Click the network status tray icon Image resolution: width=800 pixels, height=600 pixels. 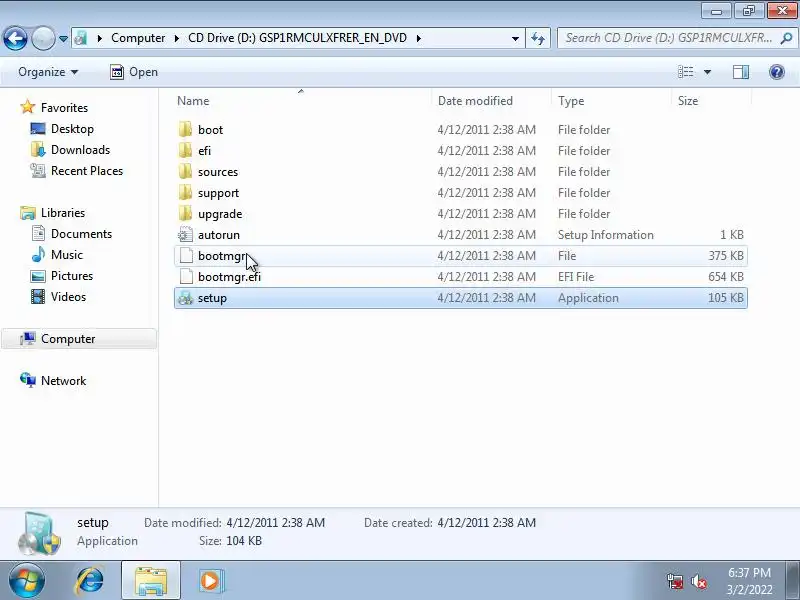coord(674,581)
